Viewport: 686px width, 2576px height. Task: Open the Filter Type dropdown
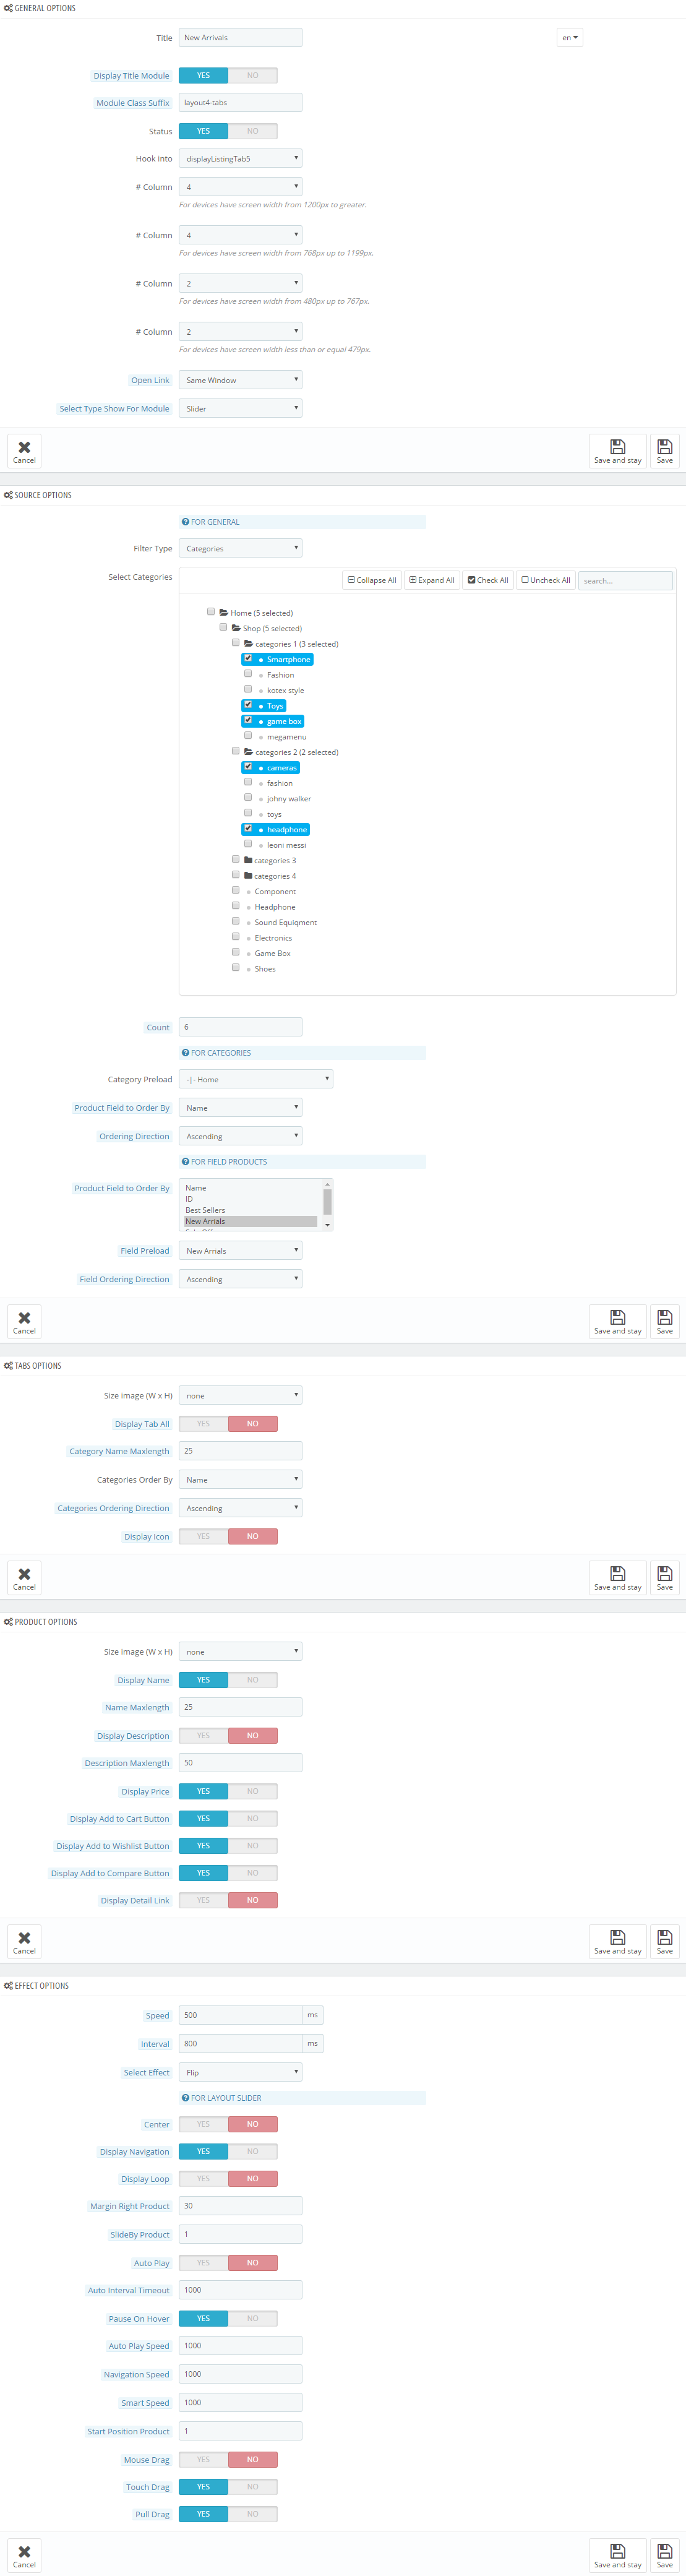pyautogui.click(x=240, y=548)
